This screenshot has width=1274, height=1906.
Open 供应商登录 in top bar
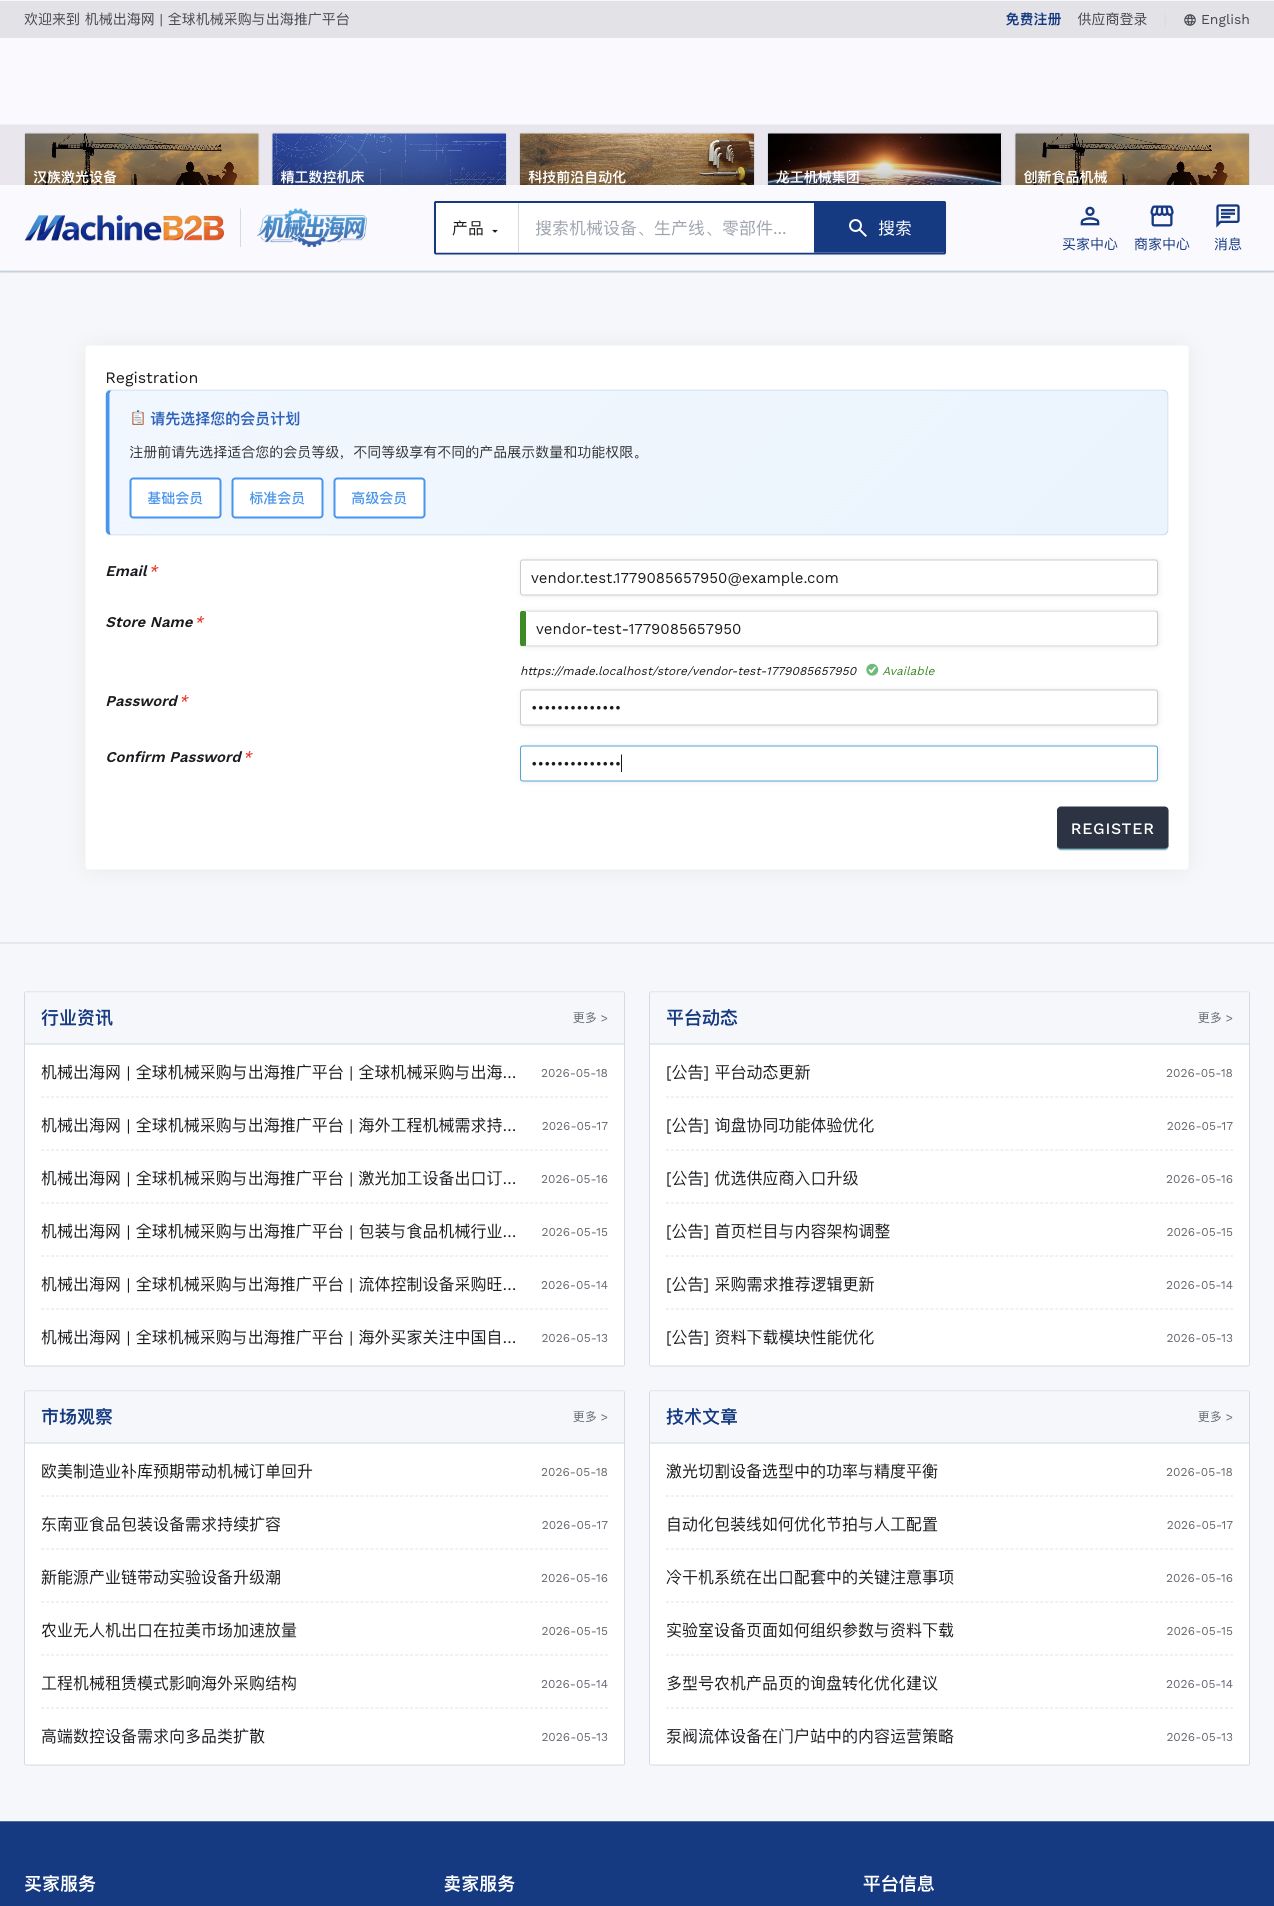(x=1112, y=19)
